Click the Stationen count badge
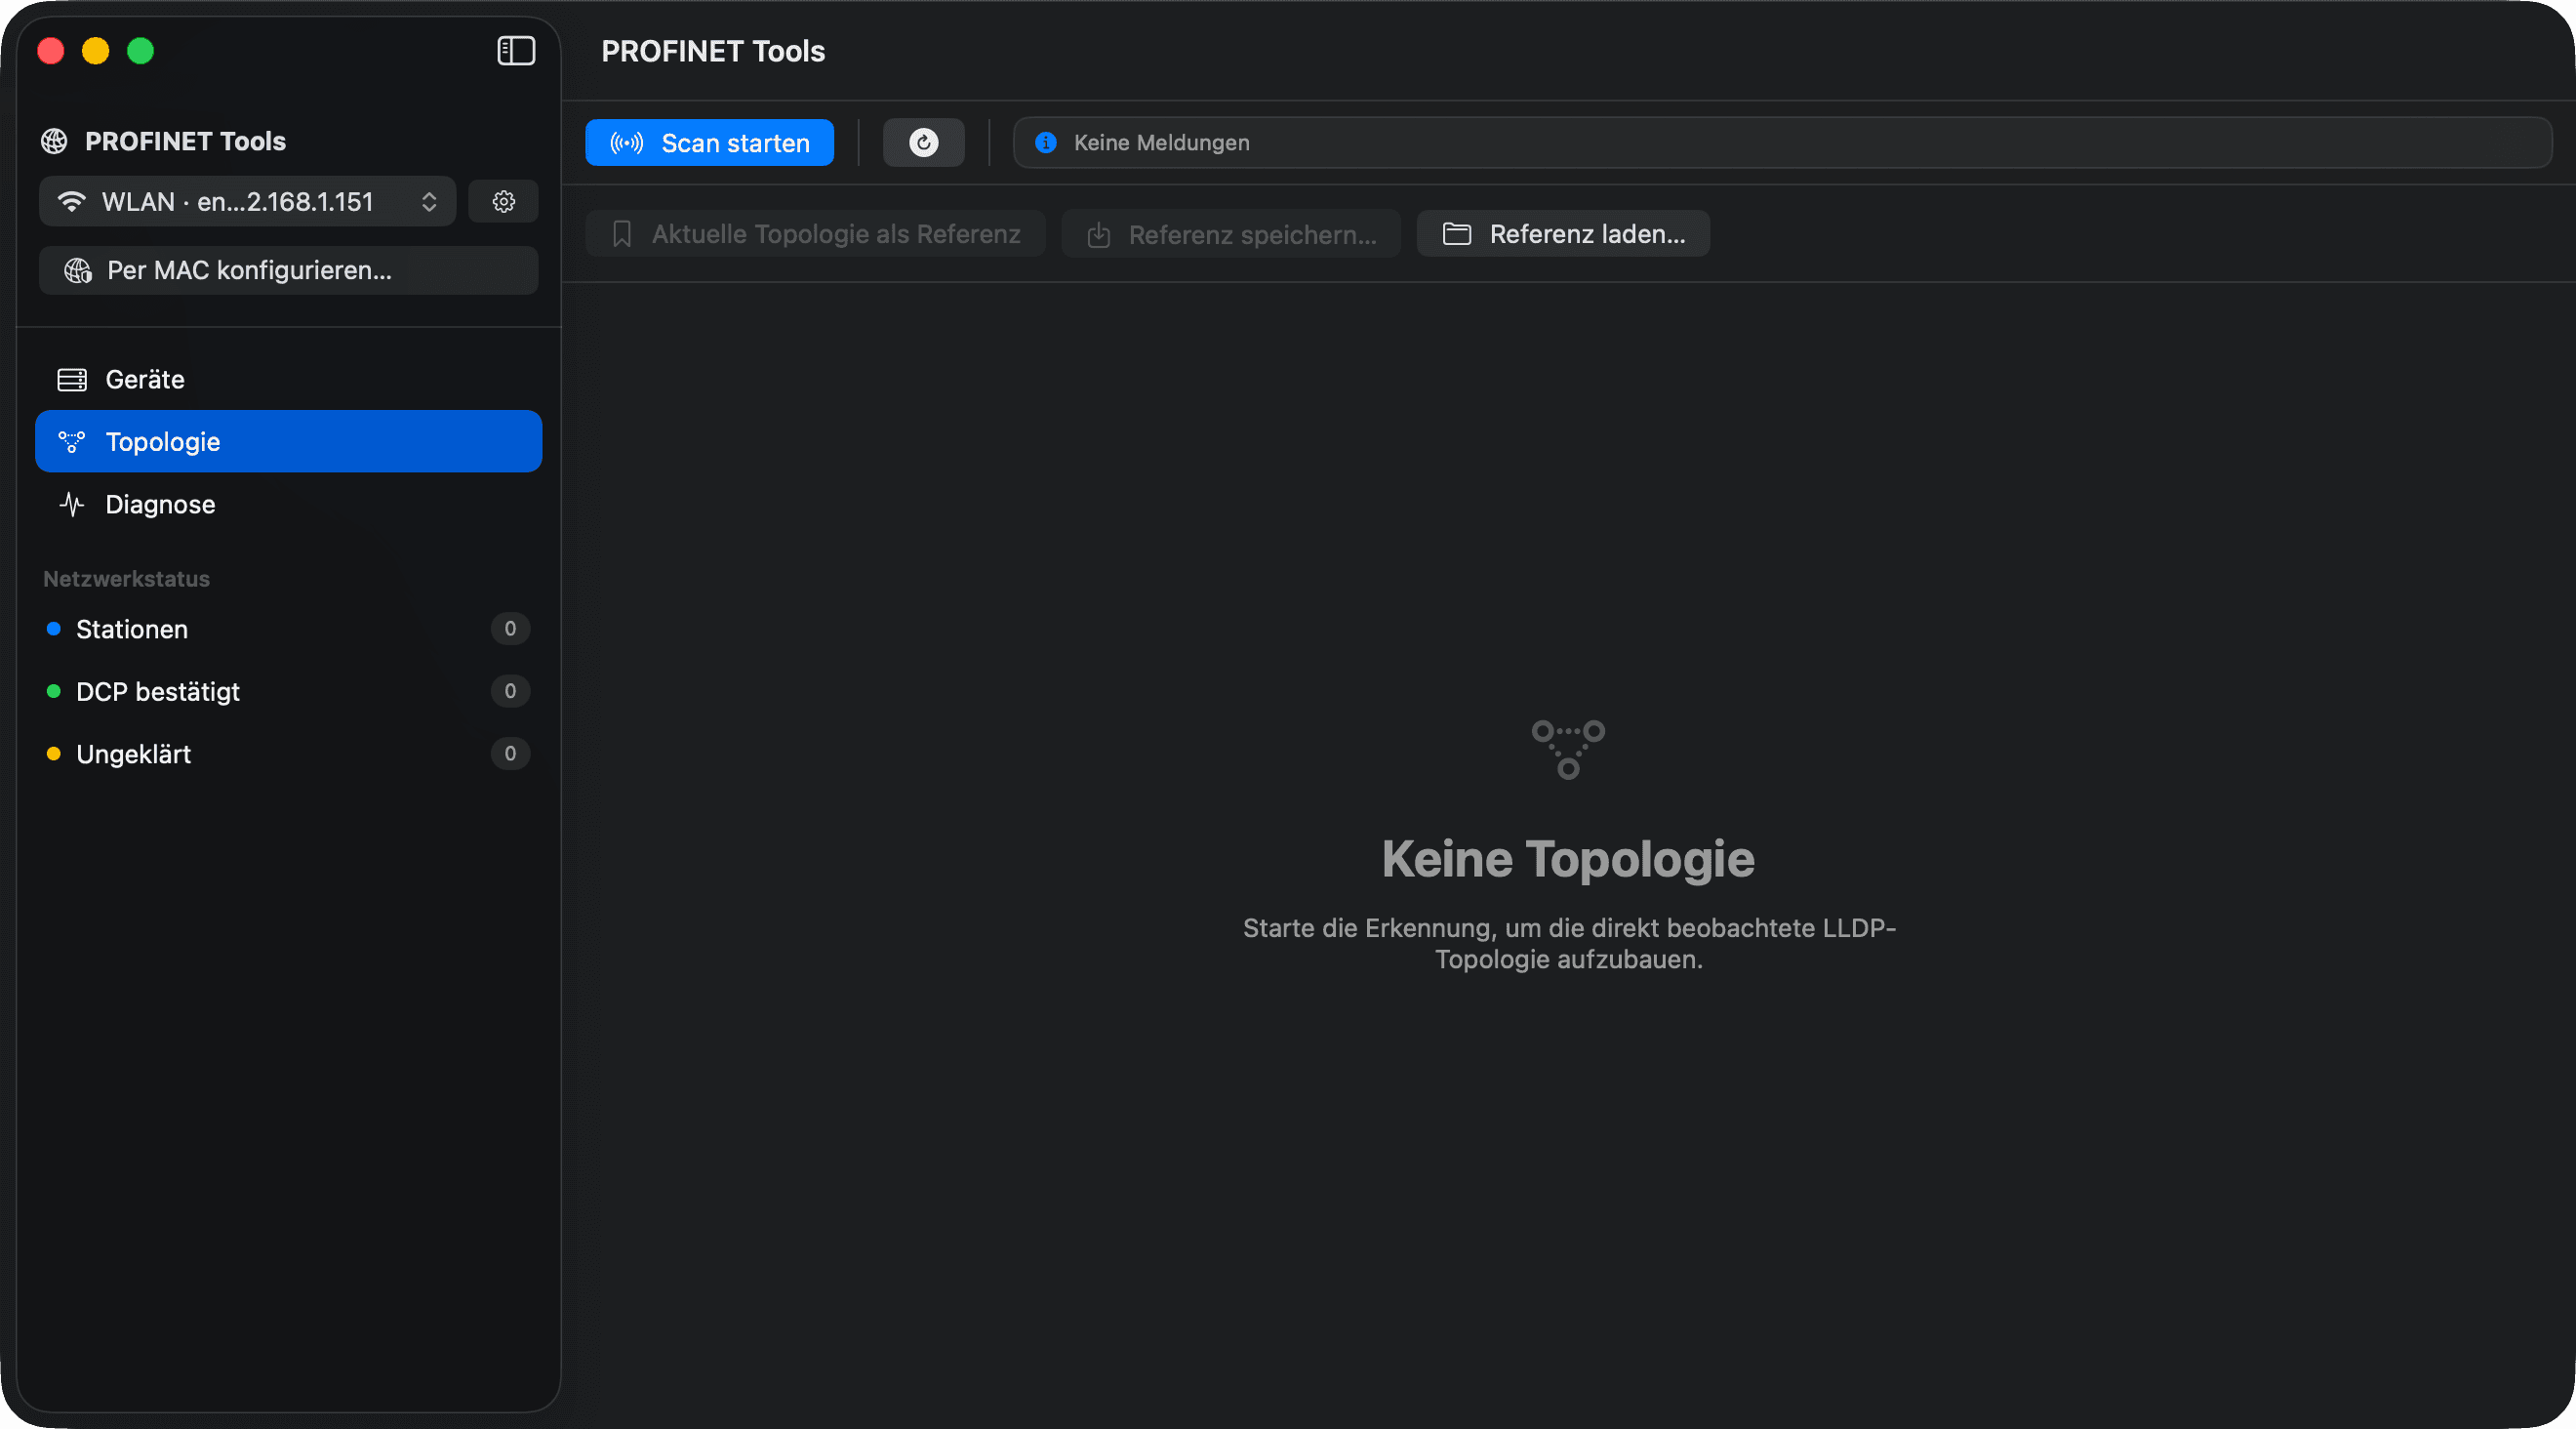 tap(510, 629)
